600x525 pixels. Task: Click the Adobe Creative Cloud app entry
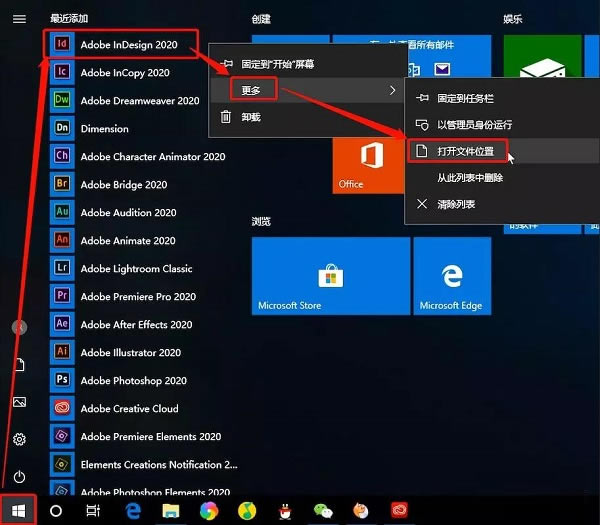tap(129, 409)
